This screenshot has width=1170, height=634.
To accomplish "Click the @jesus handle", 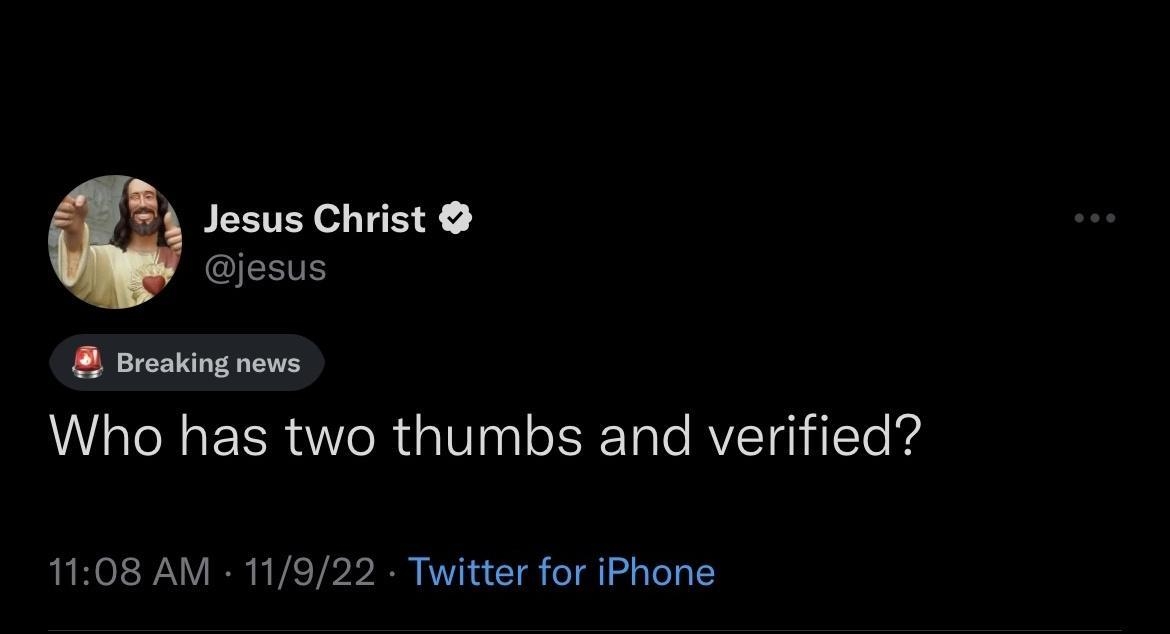I will [266, 266].
